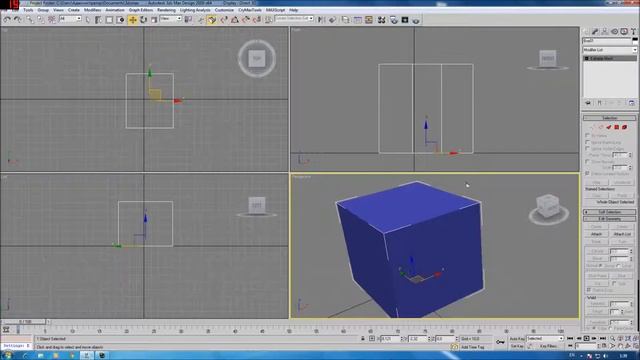Switch to the Motion command panel tab
The height and width of the screenshot is (360, 640).
tap(614, 31)
